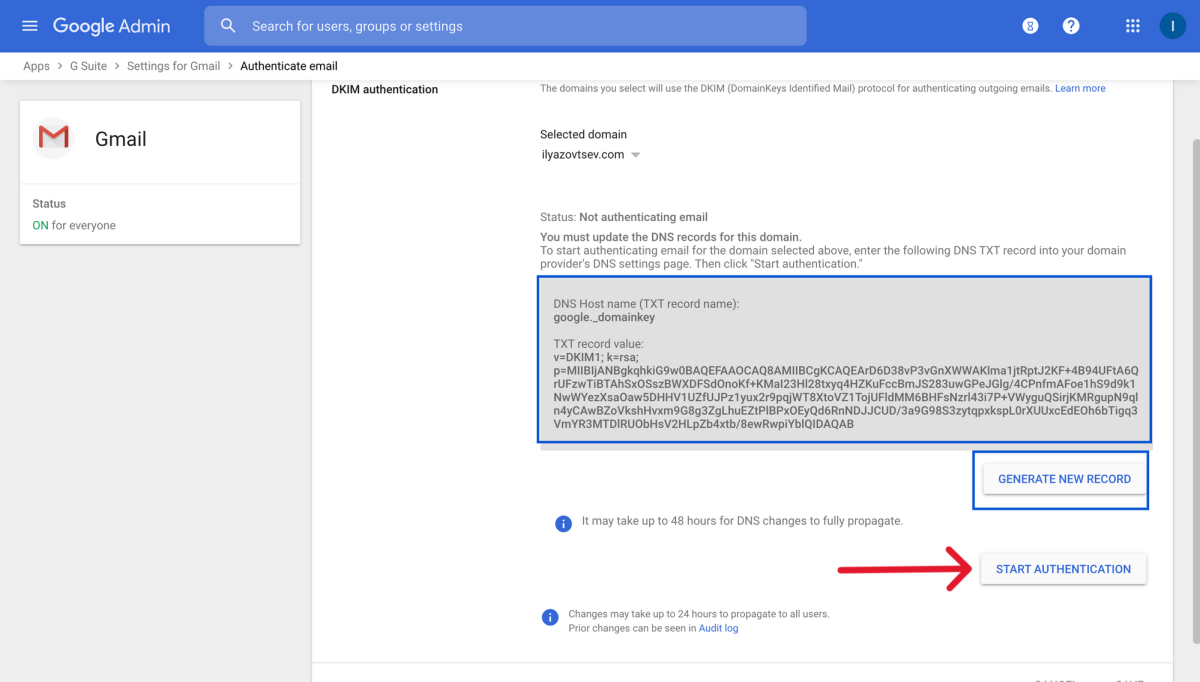Viewport: 1200px width, 682px height.
Task: Open the support assistant icon
Action: (1030, 26)
